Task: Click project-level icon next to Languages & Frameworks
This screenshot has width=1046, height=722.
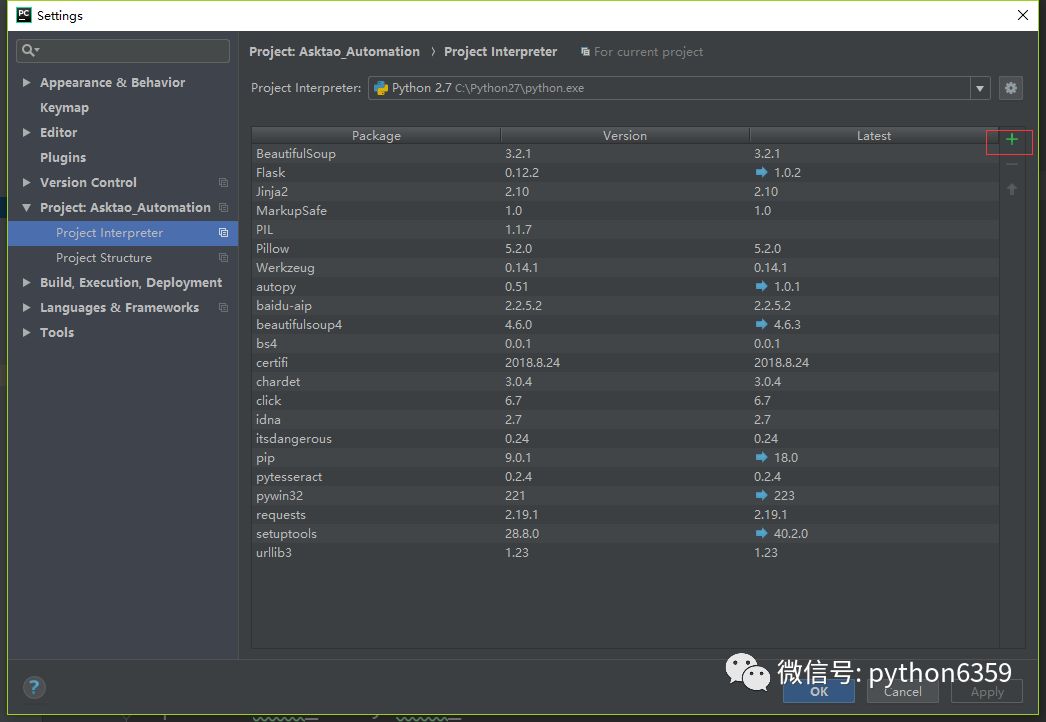Action: pyautogui.click(x=223, y=308)
